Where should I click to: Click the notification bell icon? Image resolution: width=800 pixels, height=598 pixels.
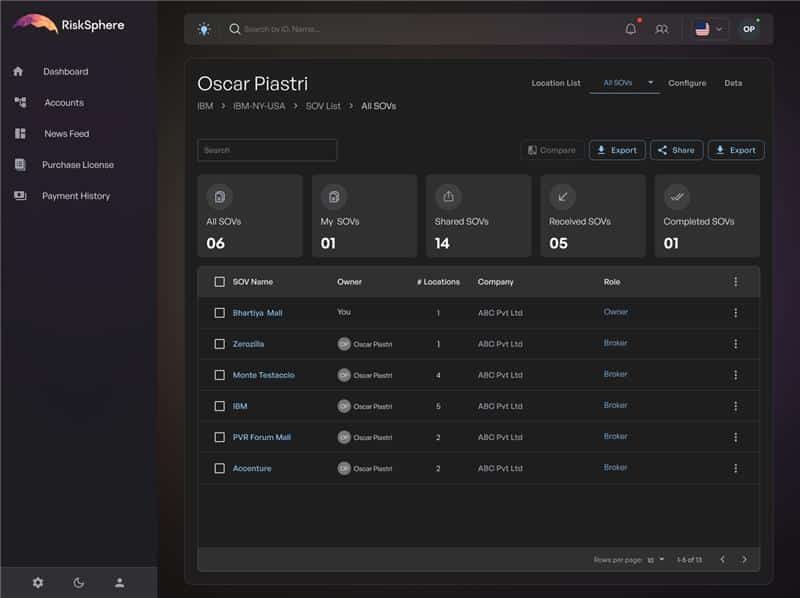pos(630,29)
